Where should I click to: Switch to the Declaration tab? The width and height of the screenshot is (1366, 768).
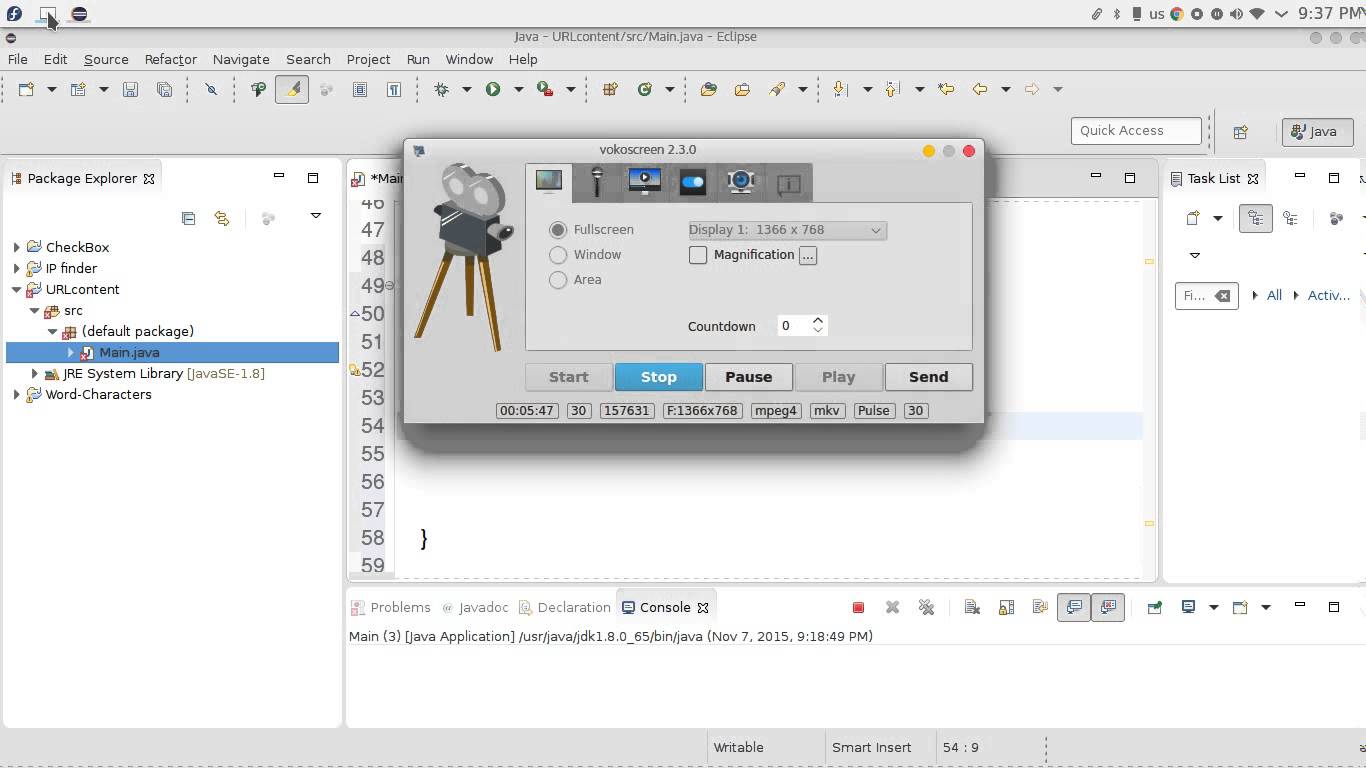click(564, 607)
